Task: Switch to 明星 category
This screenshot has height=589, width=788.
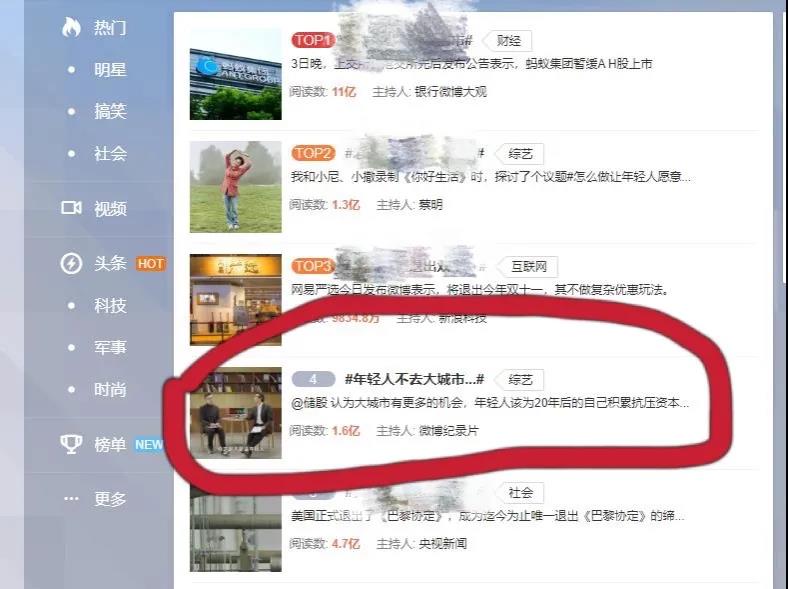Action: pos(110,69)
